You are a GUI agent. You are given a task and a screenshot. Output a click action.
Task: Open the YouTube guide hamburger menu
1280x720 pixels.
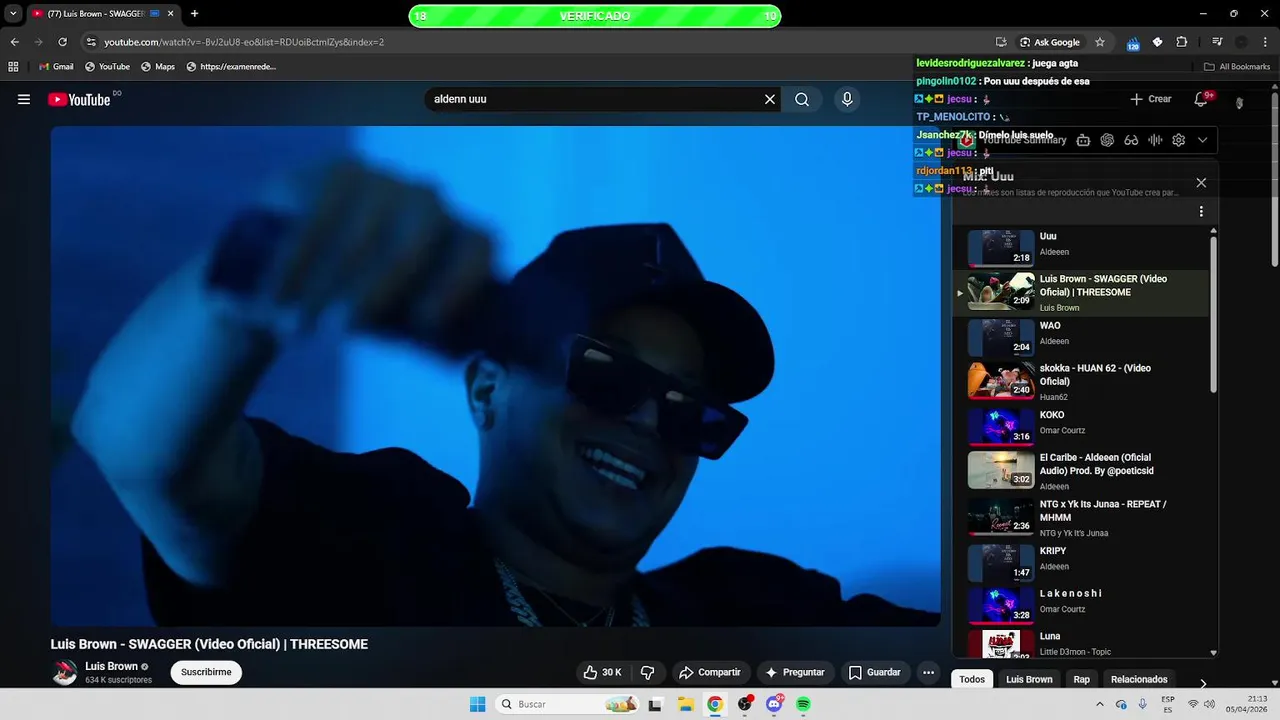point(24,99)
